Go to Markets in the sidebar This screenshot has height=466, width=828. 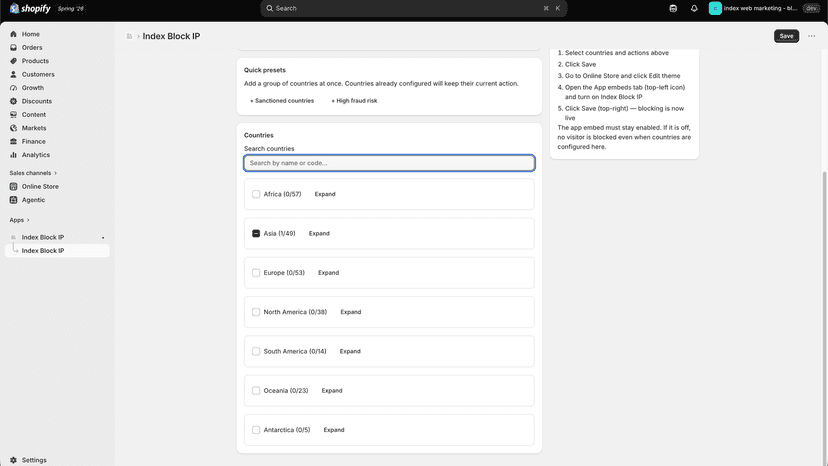pyautogui.click(x=34, y=128)
